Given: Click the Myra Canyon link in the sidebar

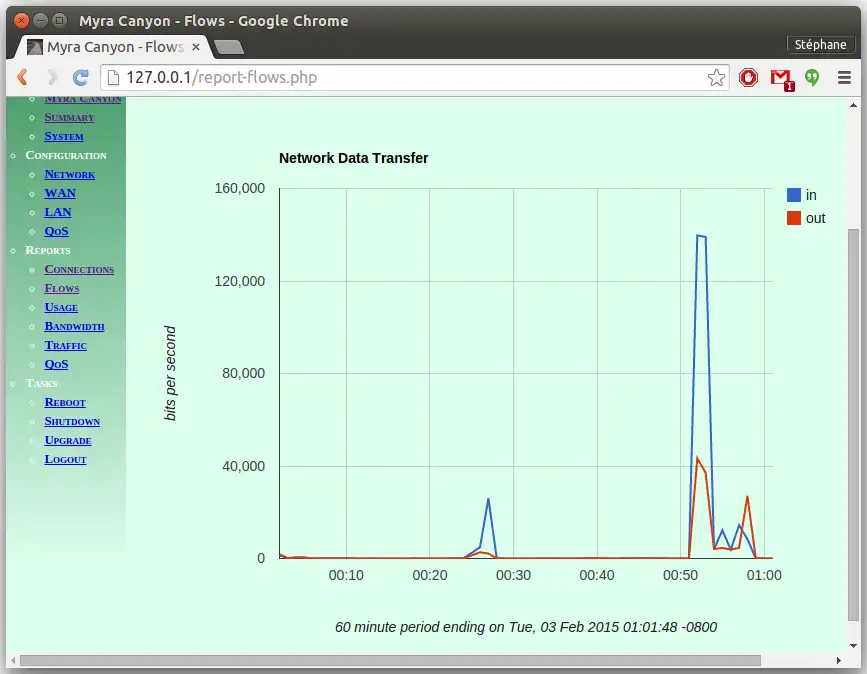Looking at the screenshot, I should click(83, 100).
